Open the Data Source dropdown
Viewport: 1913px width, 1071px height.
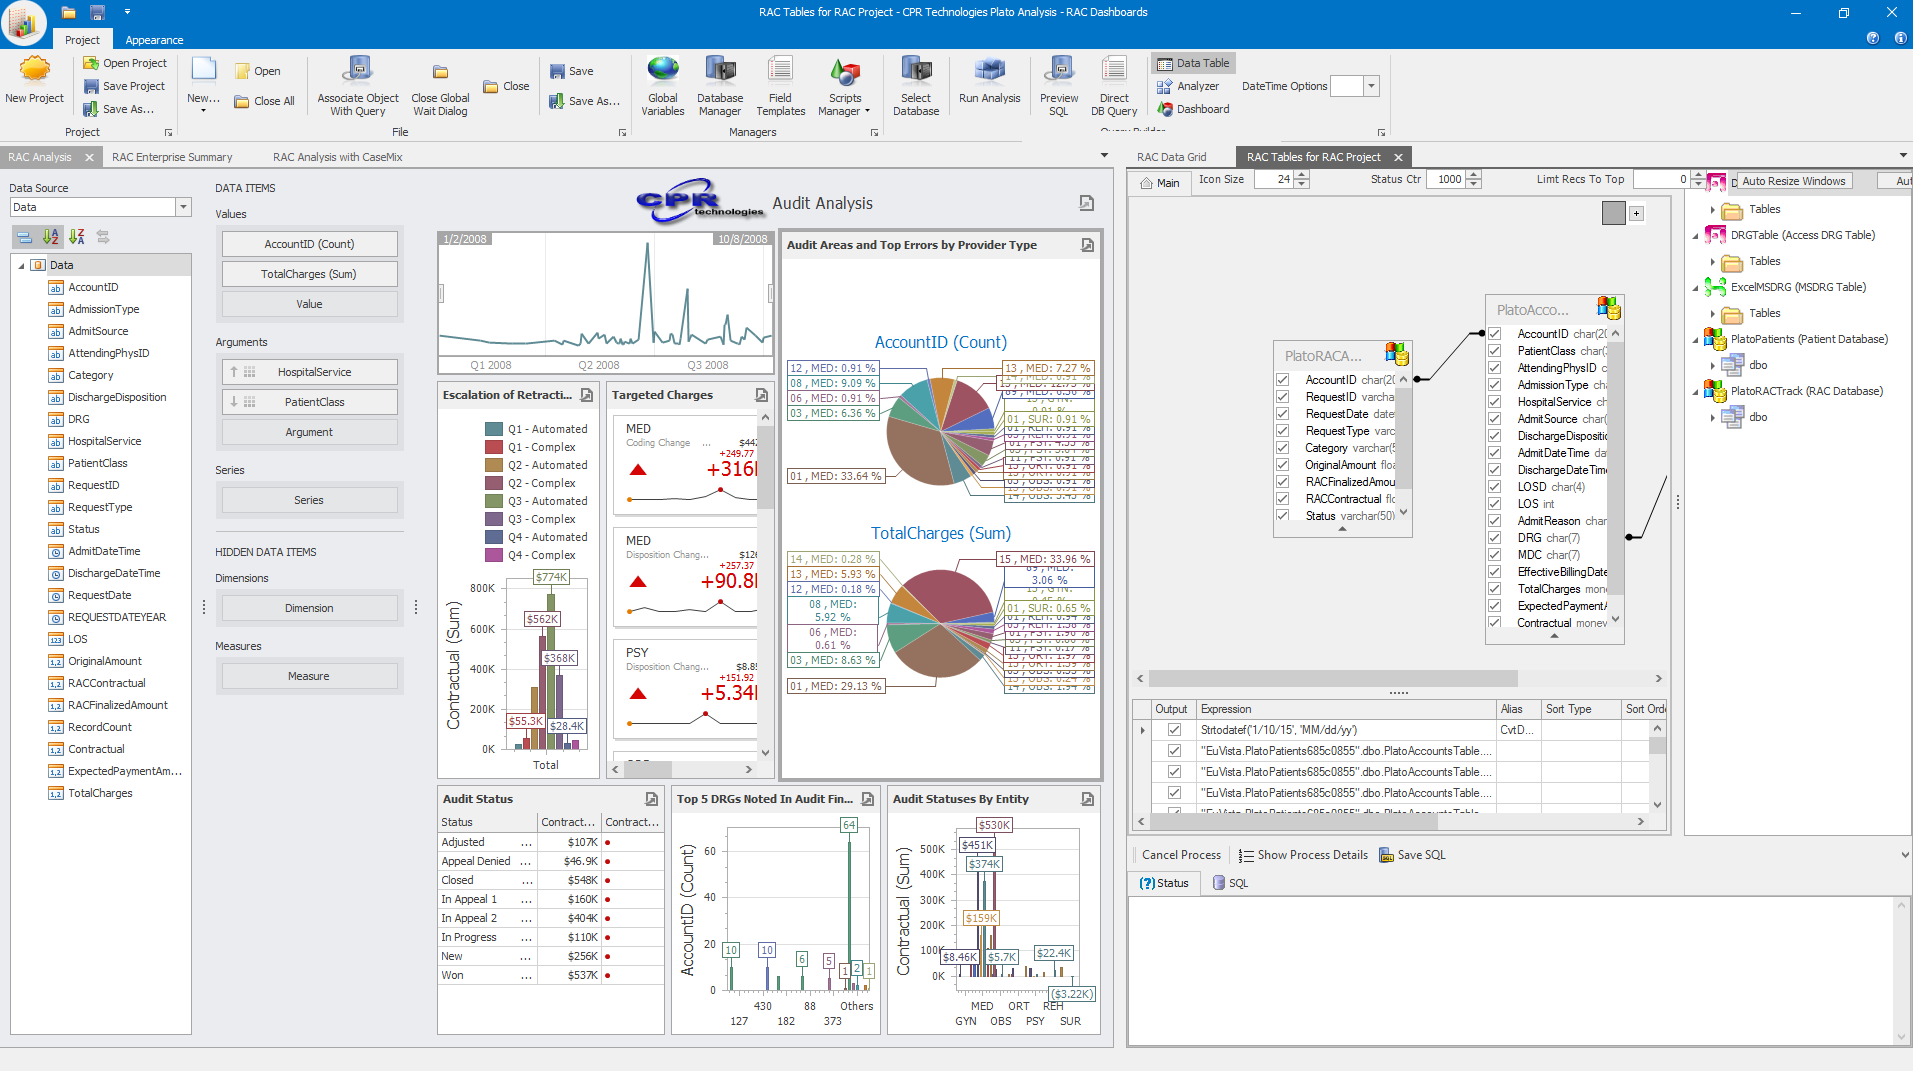pos(183,207)
